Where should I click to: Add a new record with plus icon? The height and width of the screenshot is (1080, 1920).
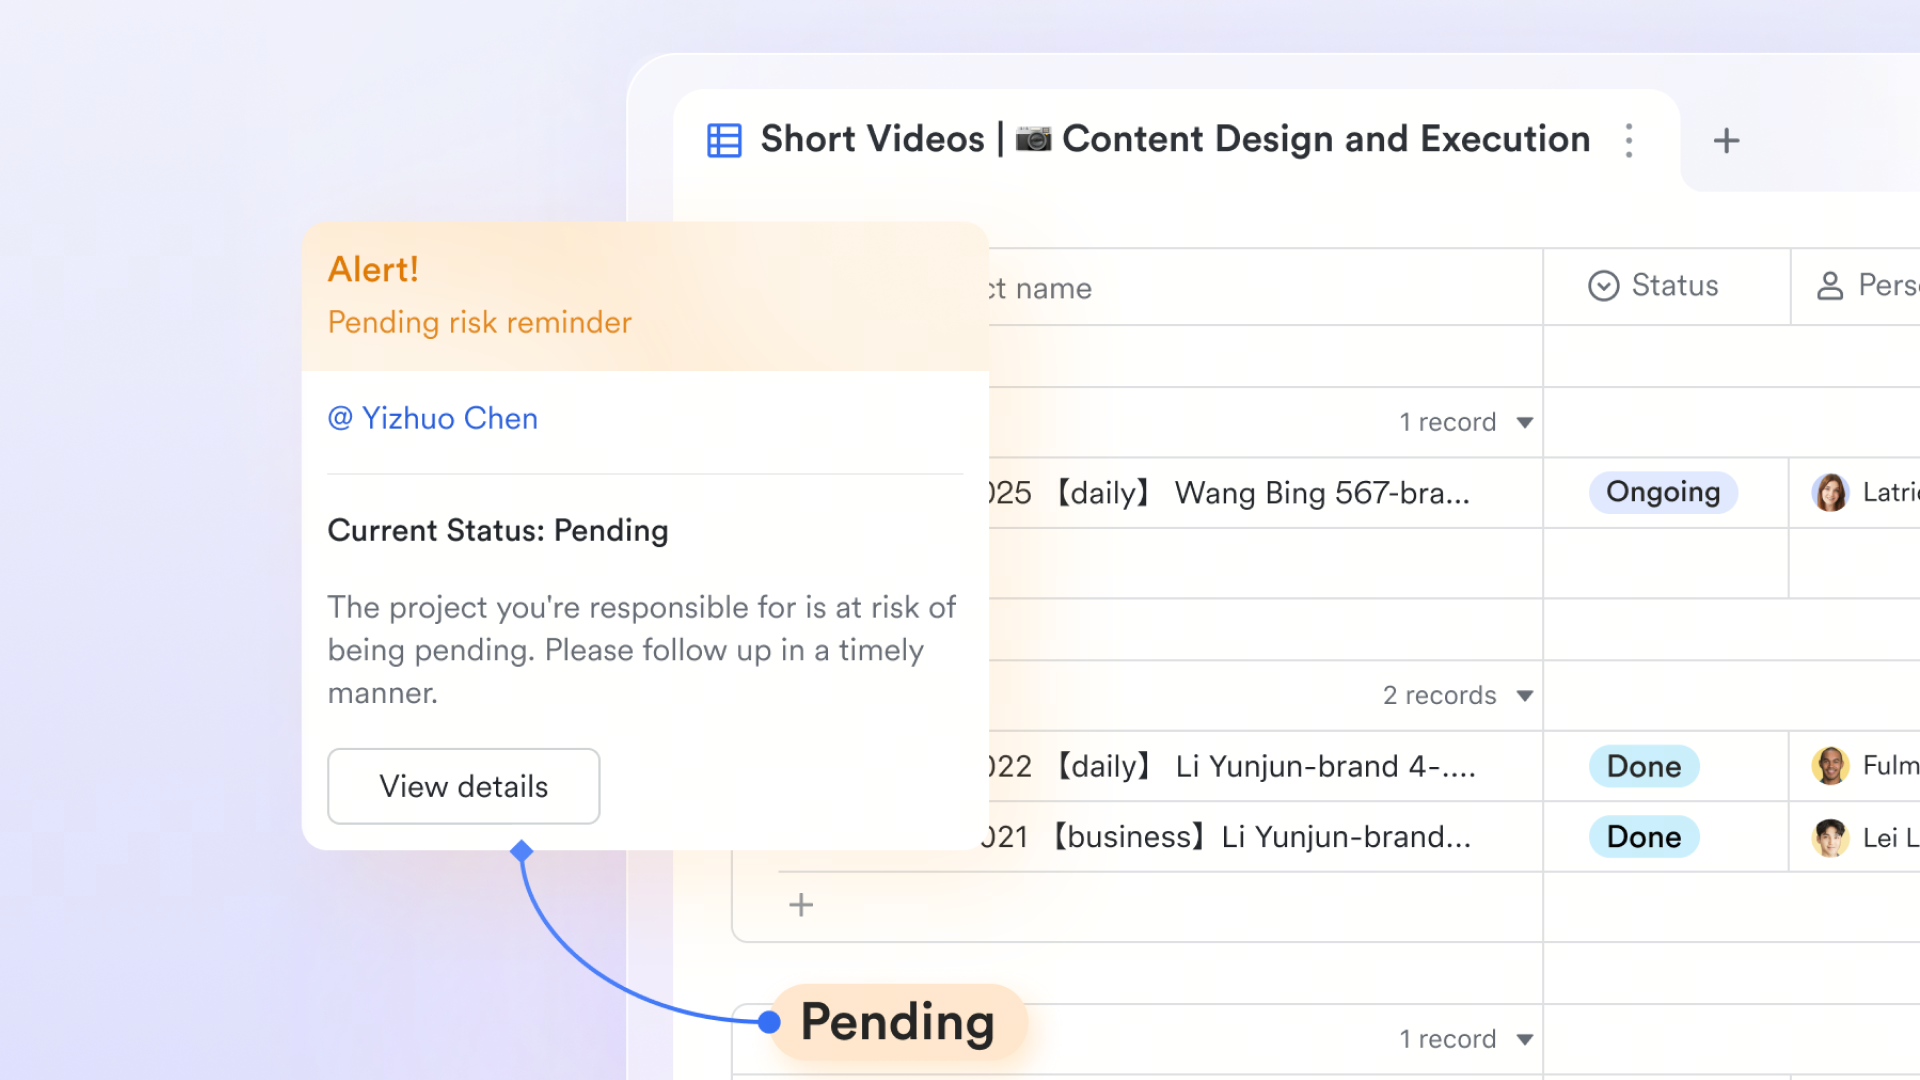click(801, 905)
